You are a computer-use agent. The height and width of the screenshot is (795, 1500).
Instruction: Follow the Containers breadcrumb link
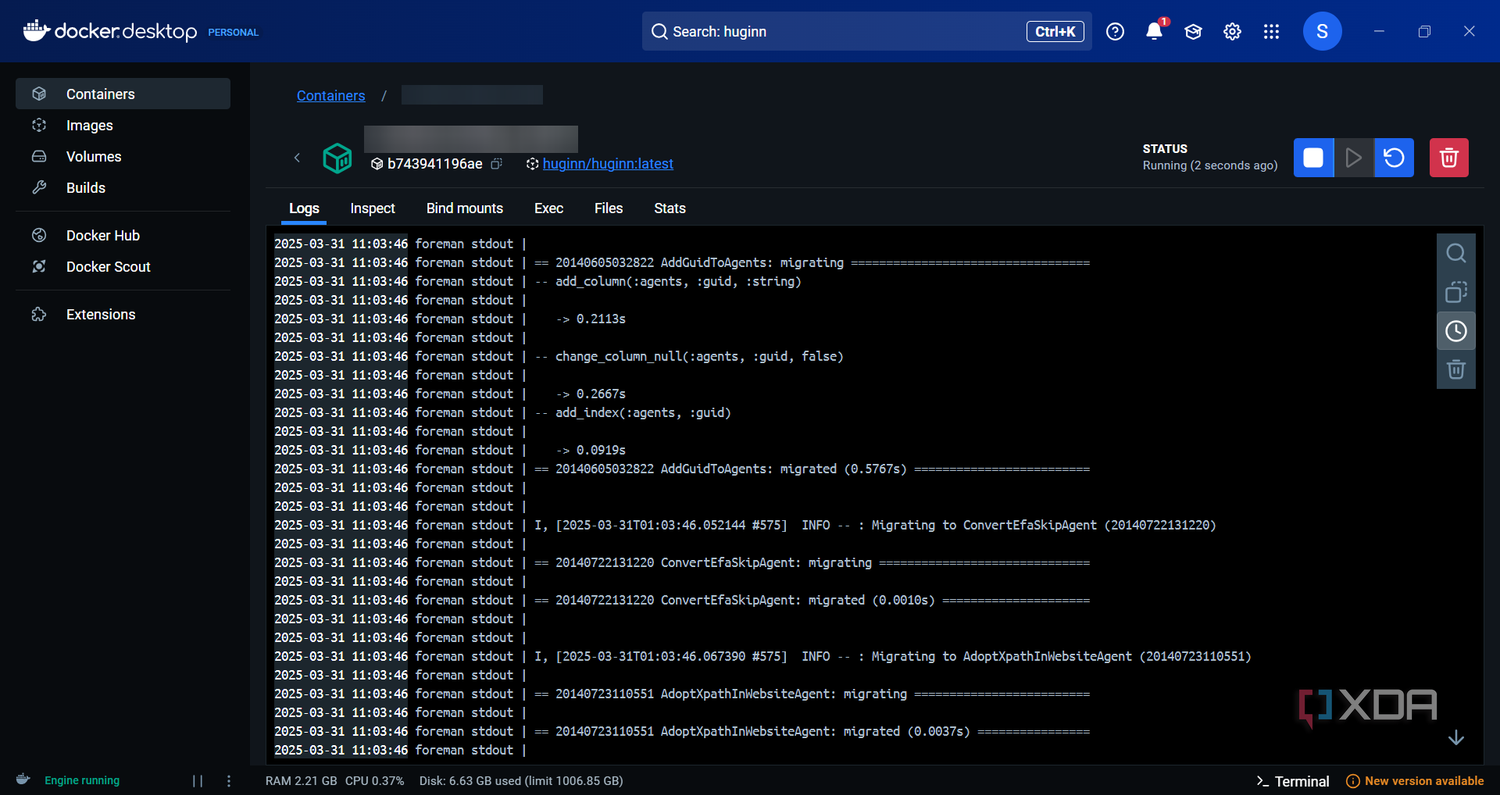tap(331, 96)
